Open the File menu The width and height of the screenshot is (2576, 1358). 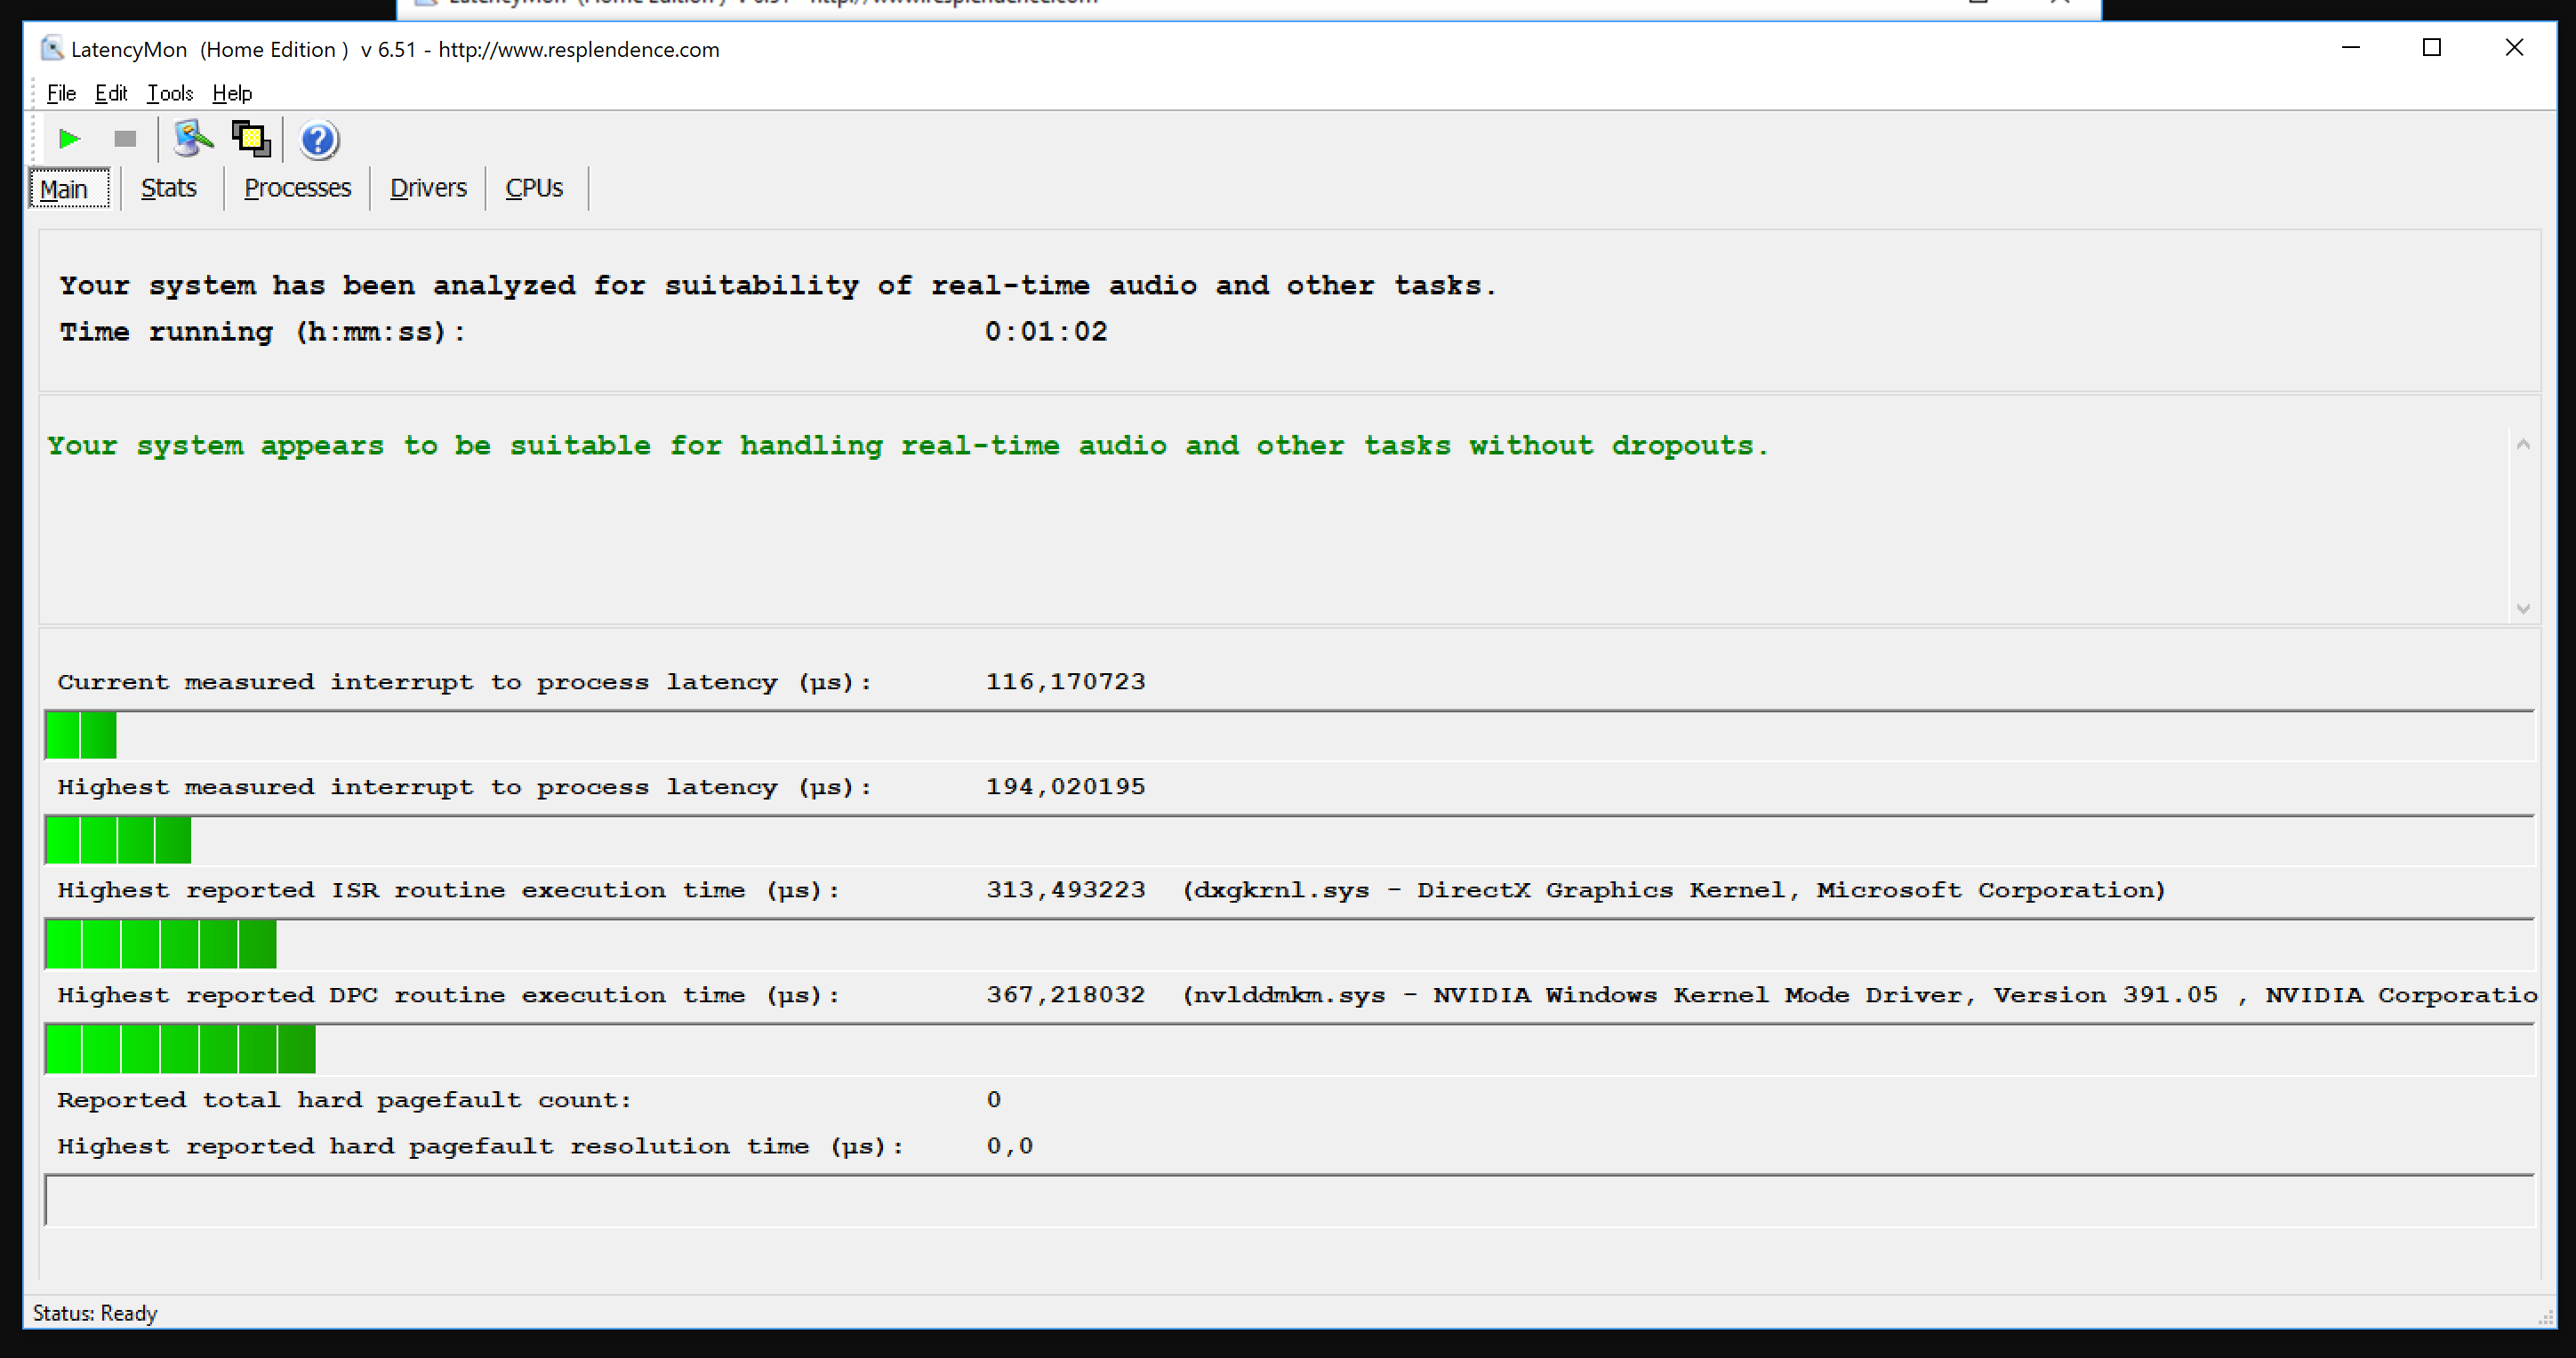pyautogui.click(x=61, y=93)
